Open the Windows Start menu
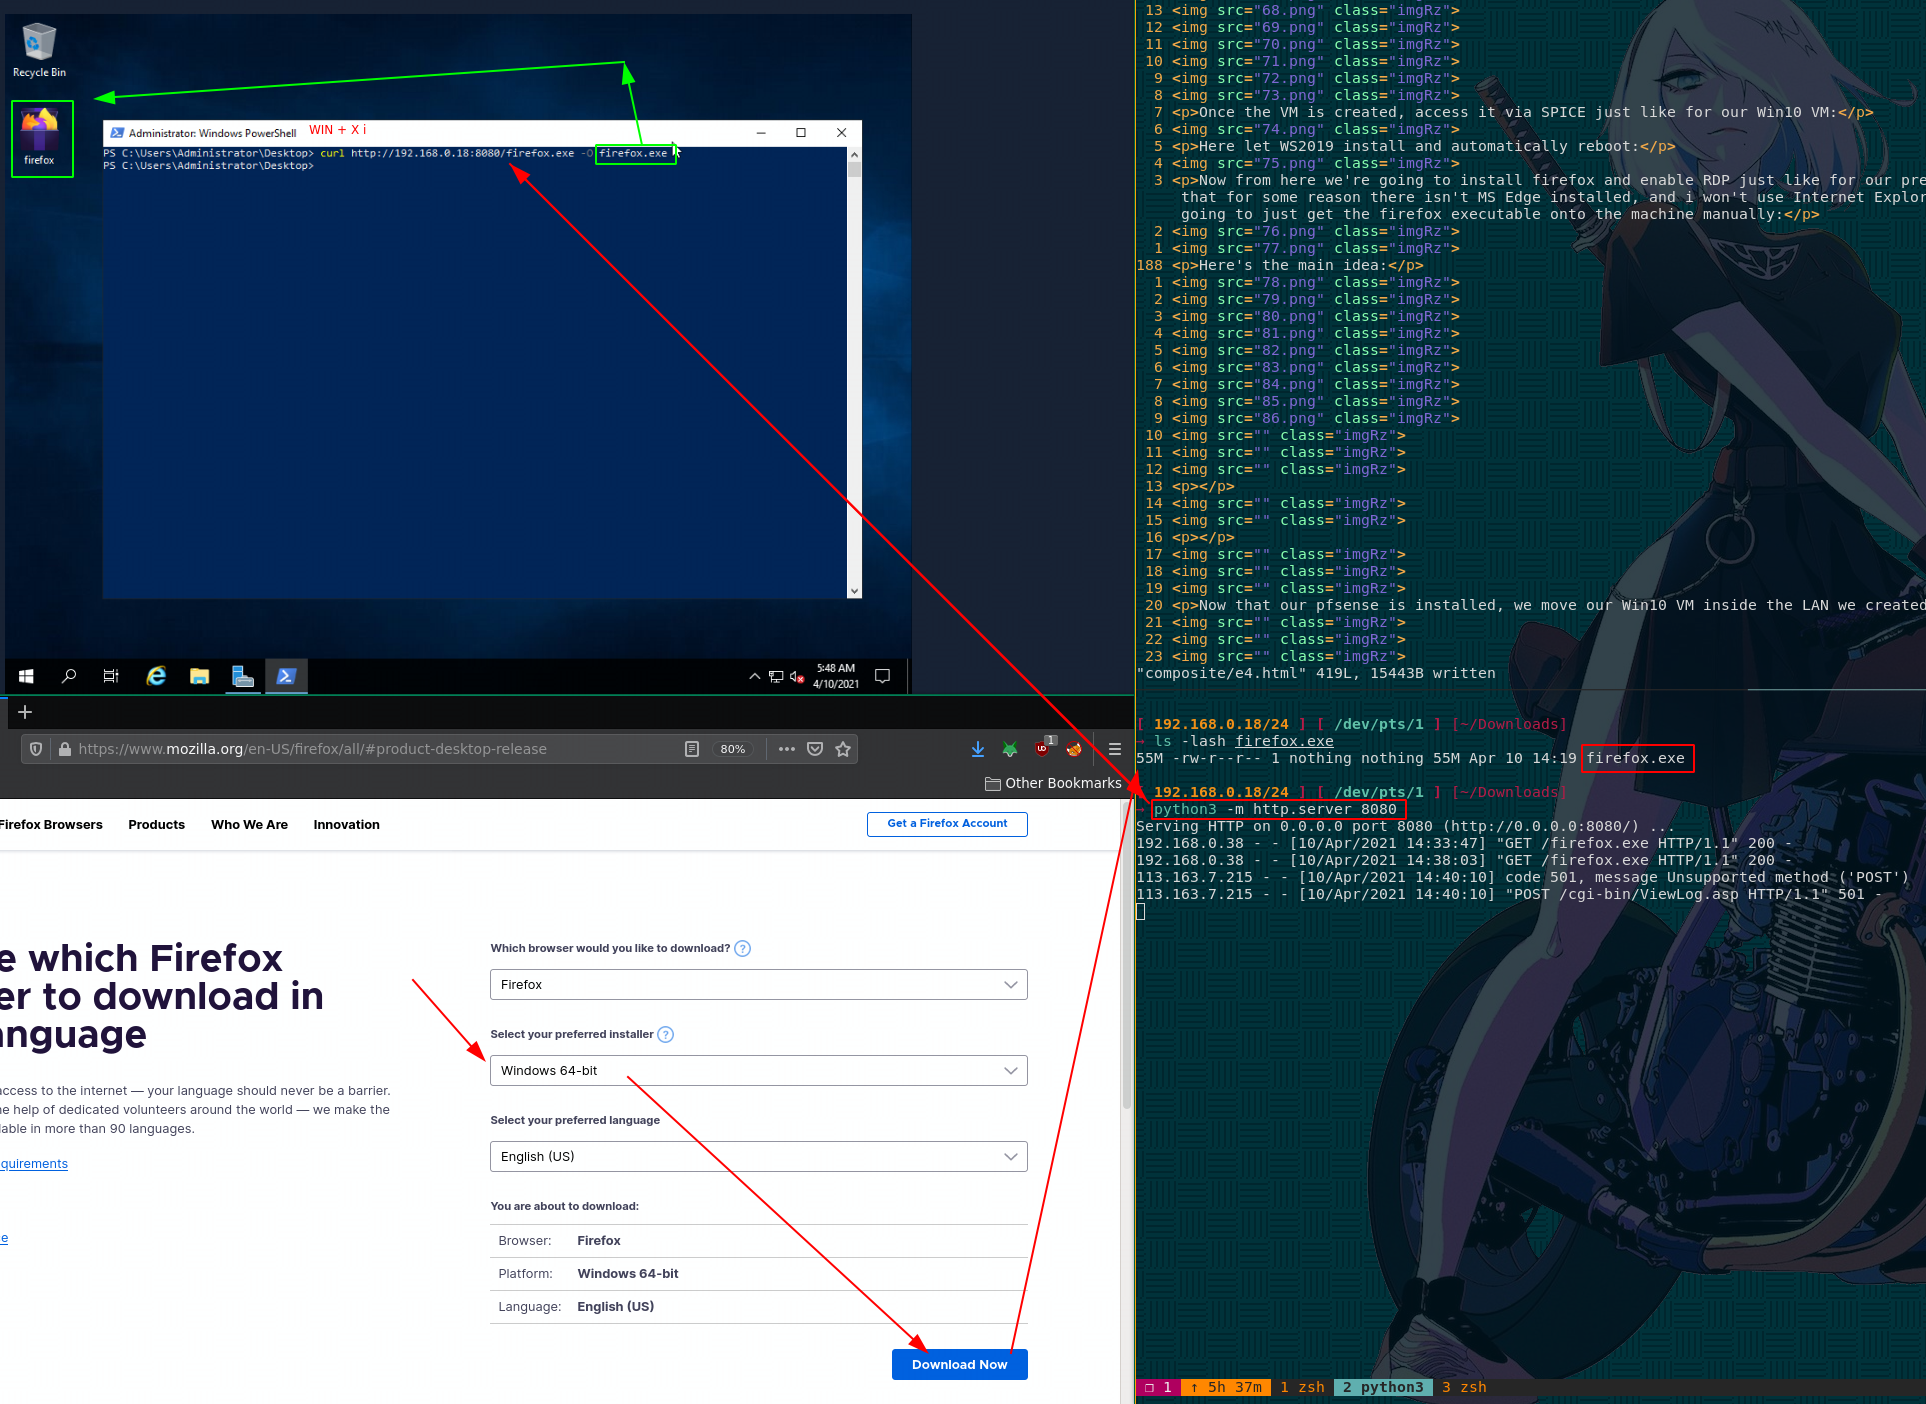 tap(26, 676)
